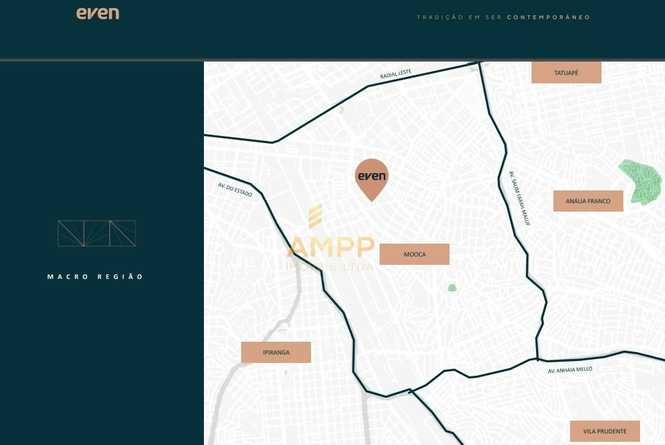Click the Radial Leste street label
This screenshot has width=665, height=445.
coord(396,74)
